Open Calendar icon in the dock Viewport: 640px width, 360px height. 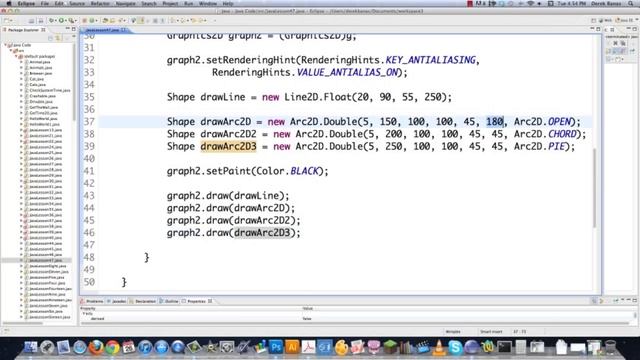pos(129,347)
